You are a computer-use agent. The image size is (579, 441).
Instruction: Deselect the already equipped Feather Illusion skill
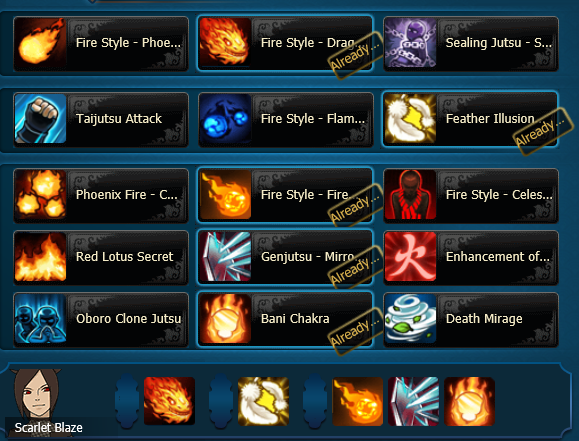pyautogui.click(x=470, y=119)
